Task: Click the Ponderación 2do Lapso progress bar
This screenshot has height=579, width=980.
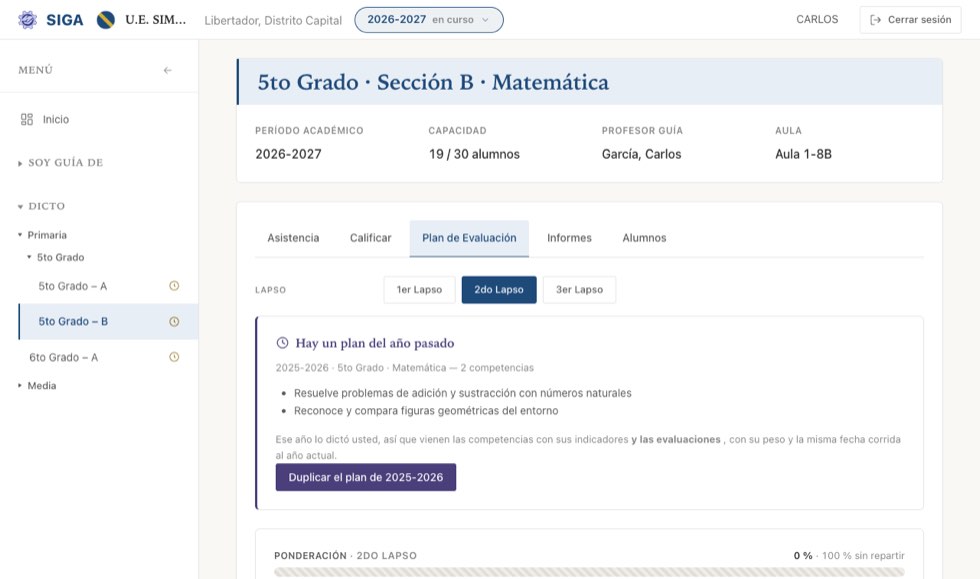Action: point(589,571)
